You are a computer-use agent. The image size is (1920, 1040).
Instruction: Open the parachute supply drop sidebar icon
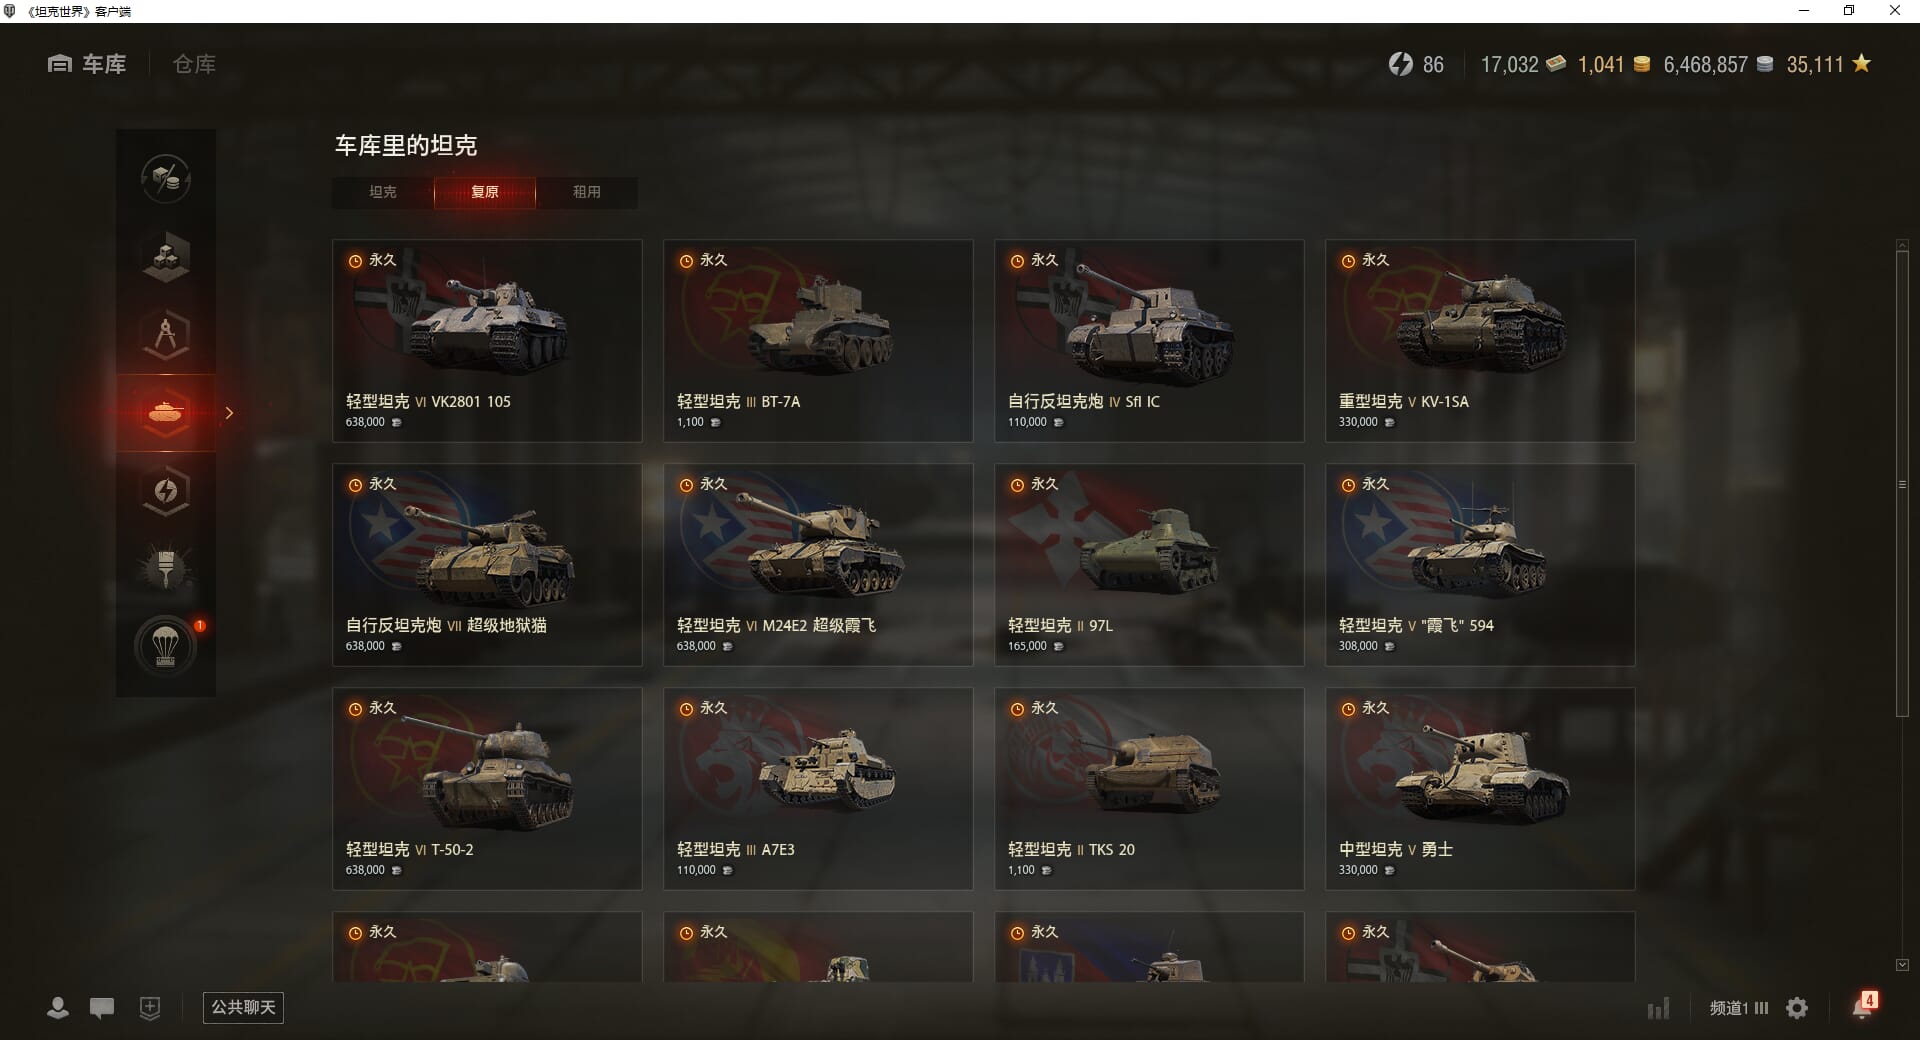point(166,647)
